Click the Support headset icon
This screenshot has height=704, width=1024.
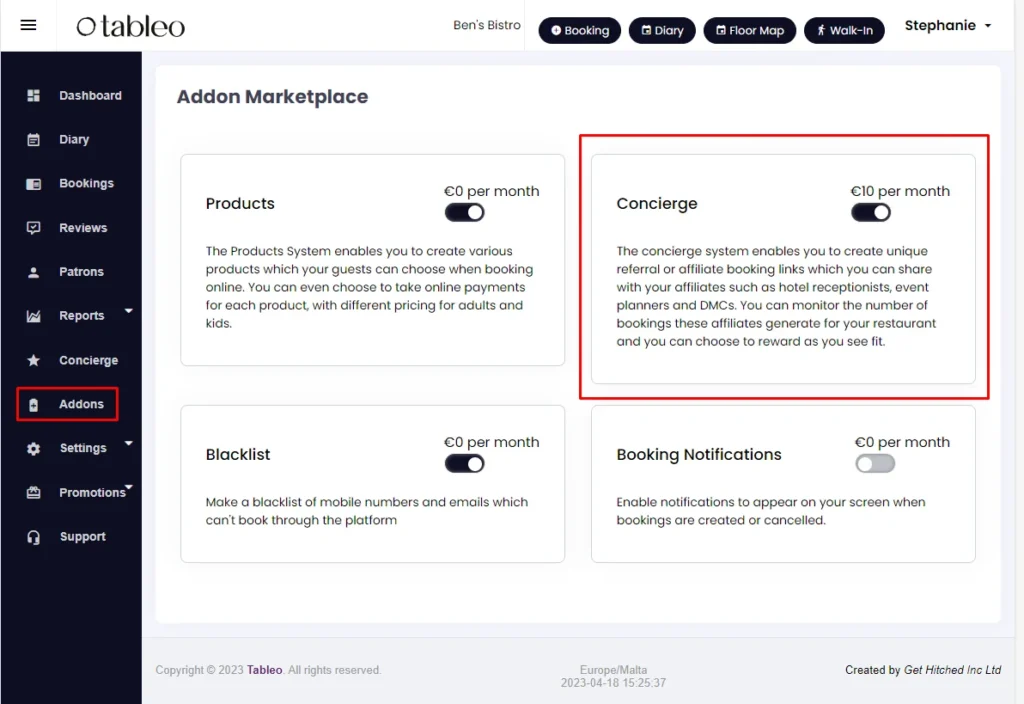pyautogui.click(x=33, y=537)
